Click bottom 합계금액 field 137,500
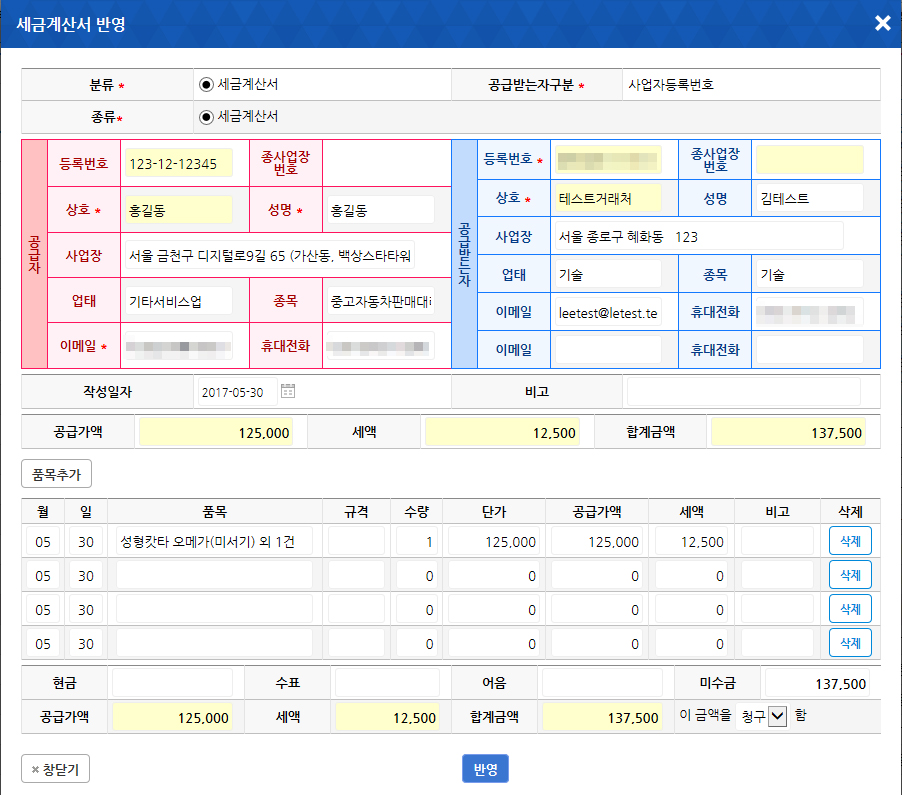902x795 pixels. point(602,717)
